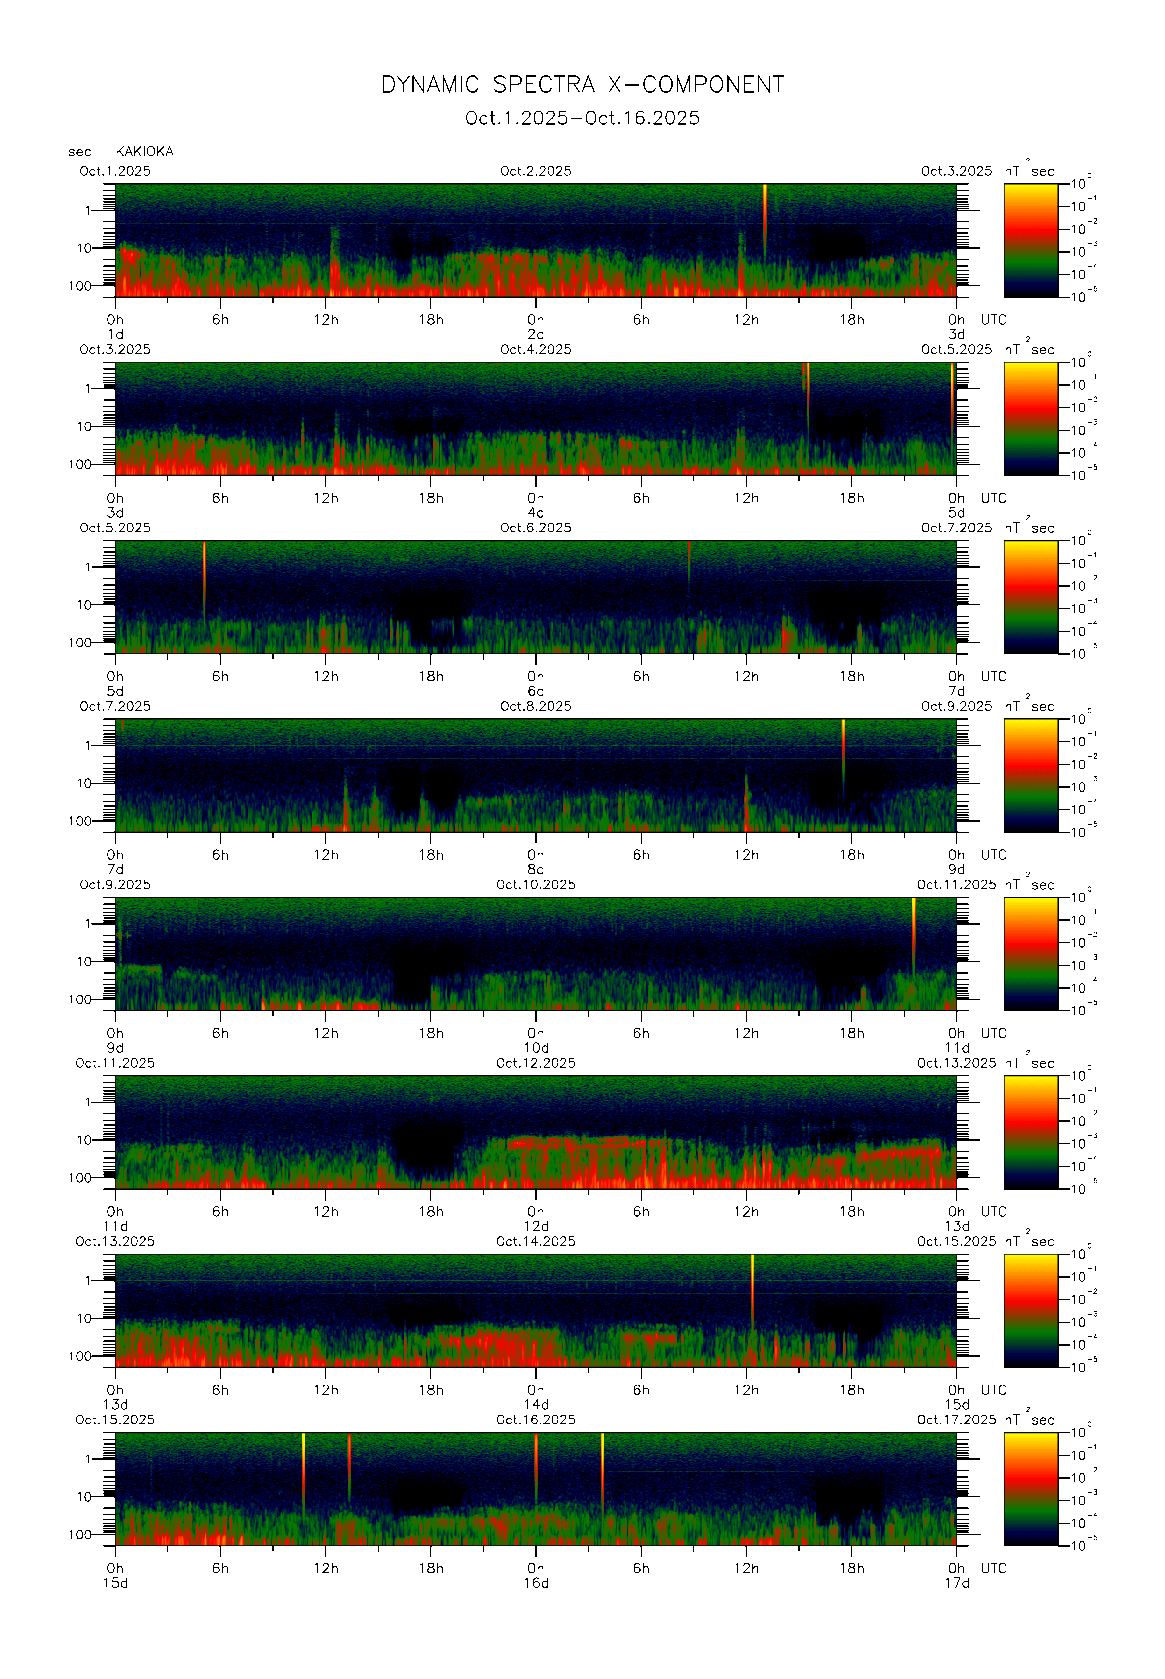Image resolution: width=1165 pixels, height=1679 pixels.
Task: Click the red blob at top spectrogram's left
Action: (129, 256)
